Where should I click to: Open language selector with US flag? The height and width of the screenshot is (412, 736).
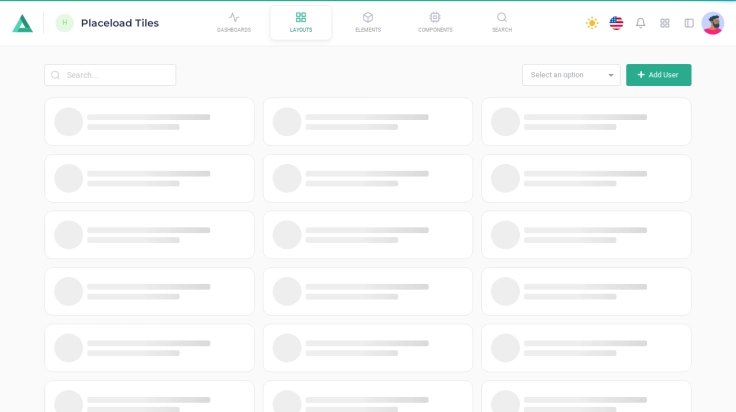tap(616, 23)
